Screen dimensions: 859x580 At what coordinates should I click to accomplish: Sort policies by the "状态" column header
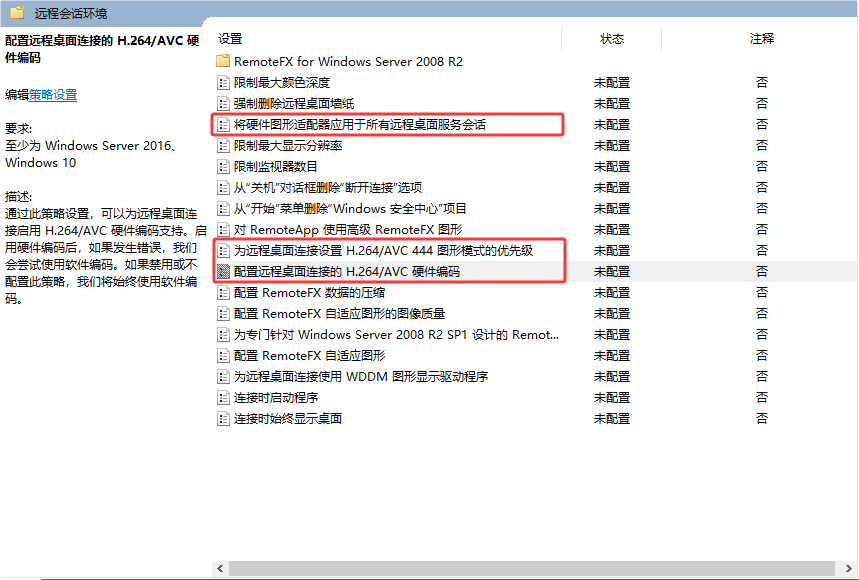(613, 38)
